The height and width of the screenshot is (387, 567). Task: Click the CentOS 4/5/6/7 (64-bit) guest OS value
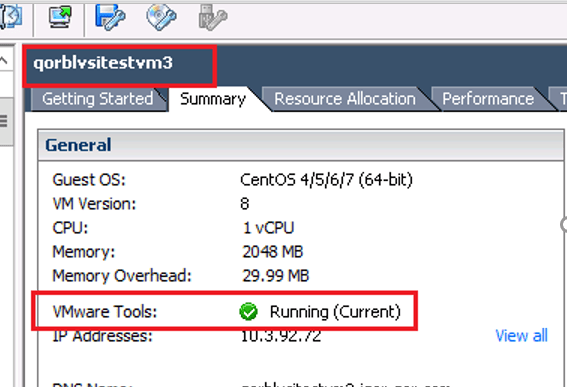click(x=326, y=180)
